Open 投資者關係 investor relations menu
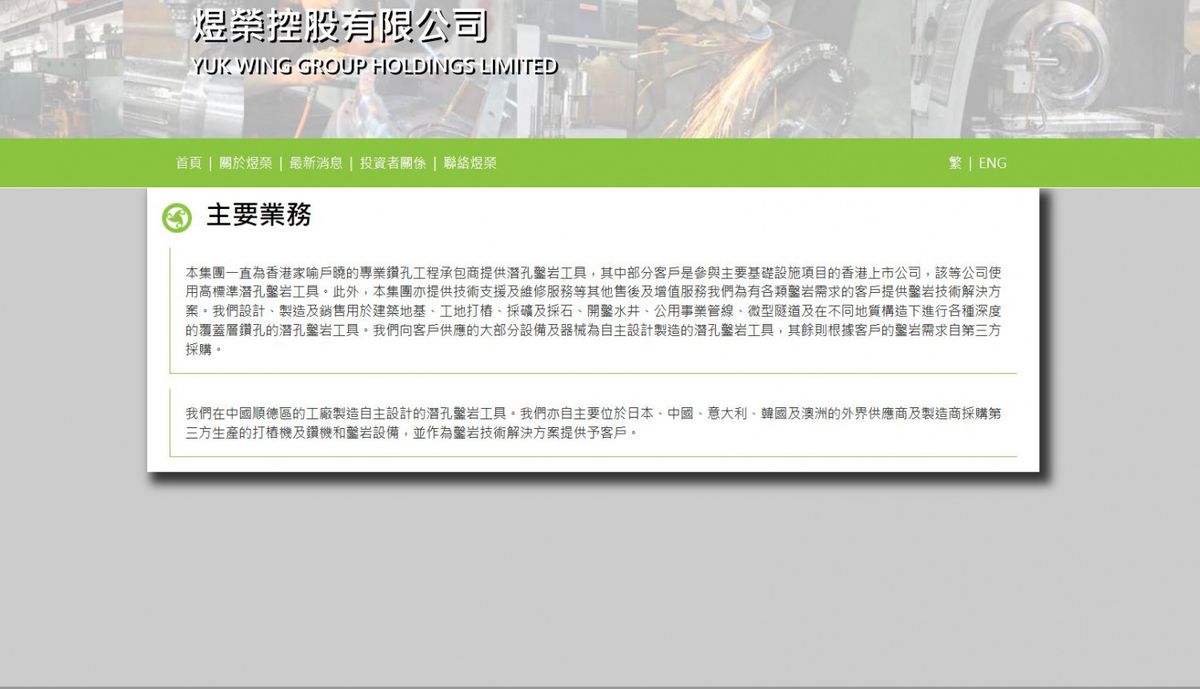1200x689 pixels. [x=393, y=163]
